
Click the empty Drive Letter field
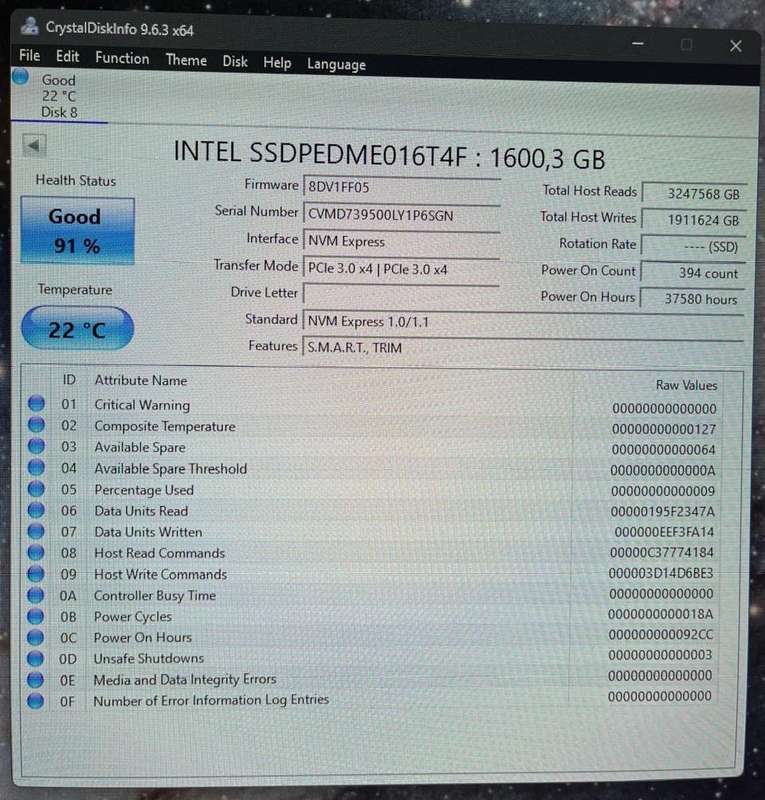402,294
